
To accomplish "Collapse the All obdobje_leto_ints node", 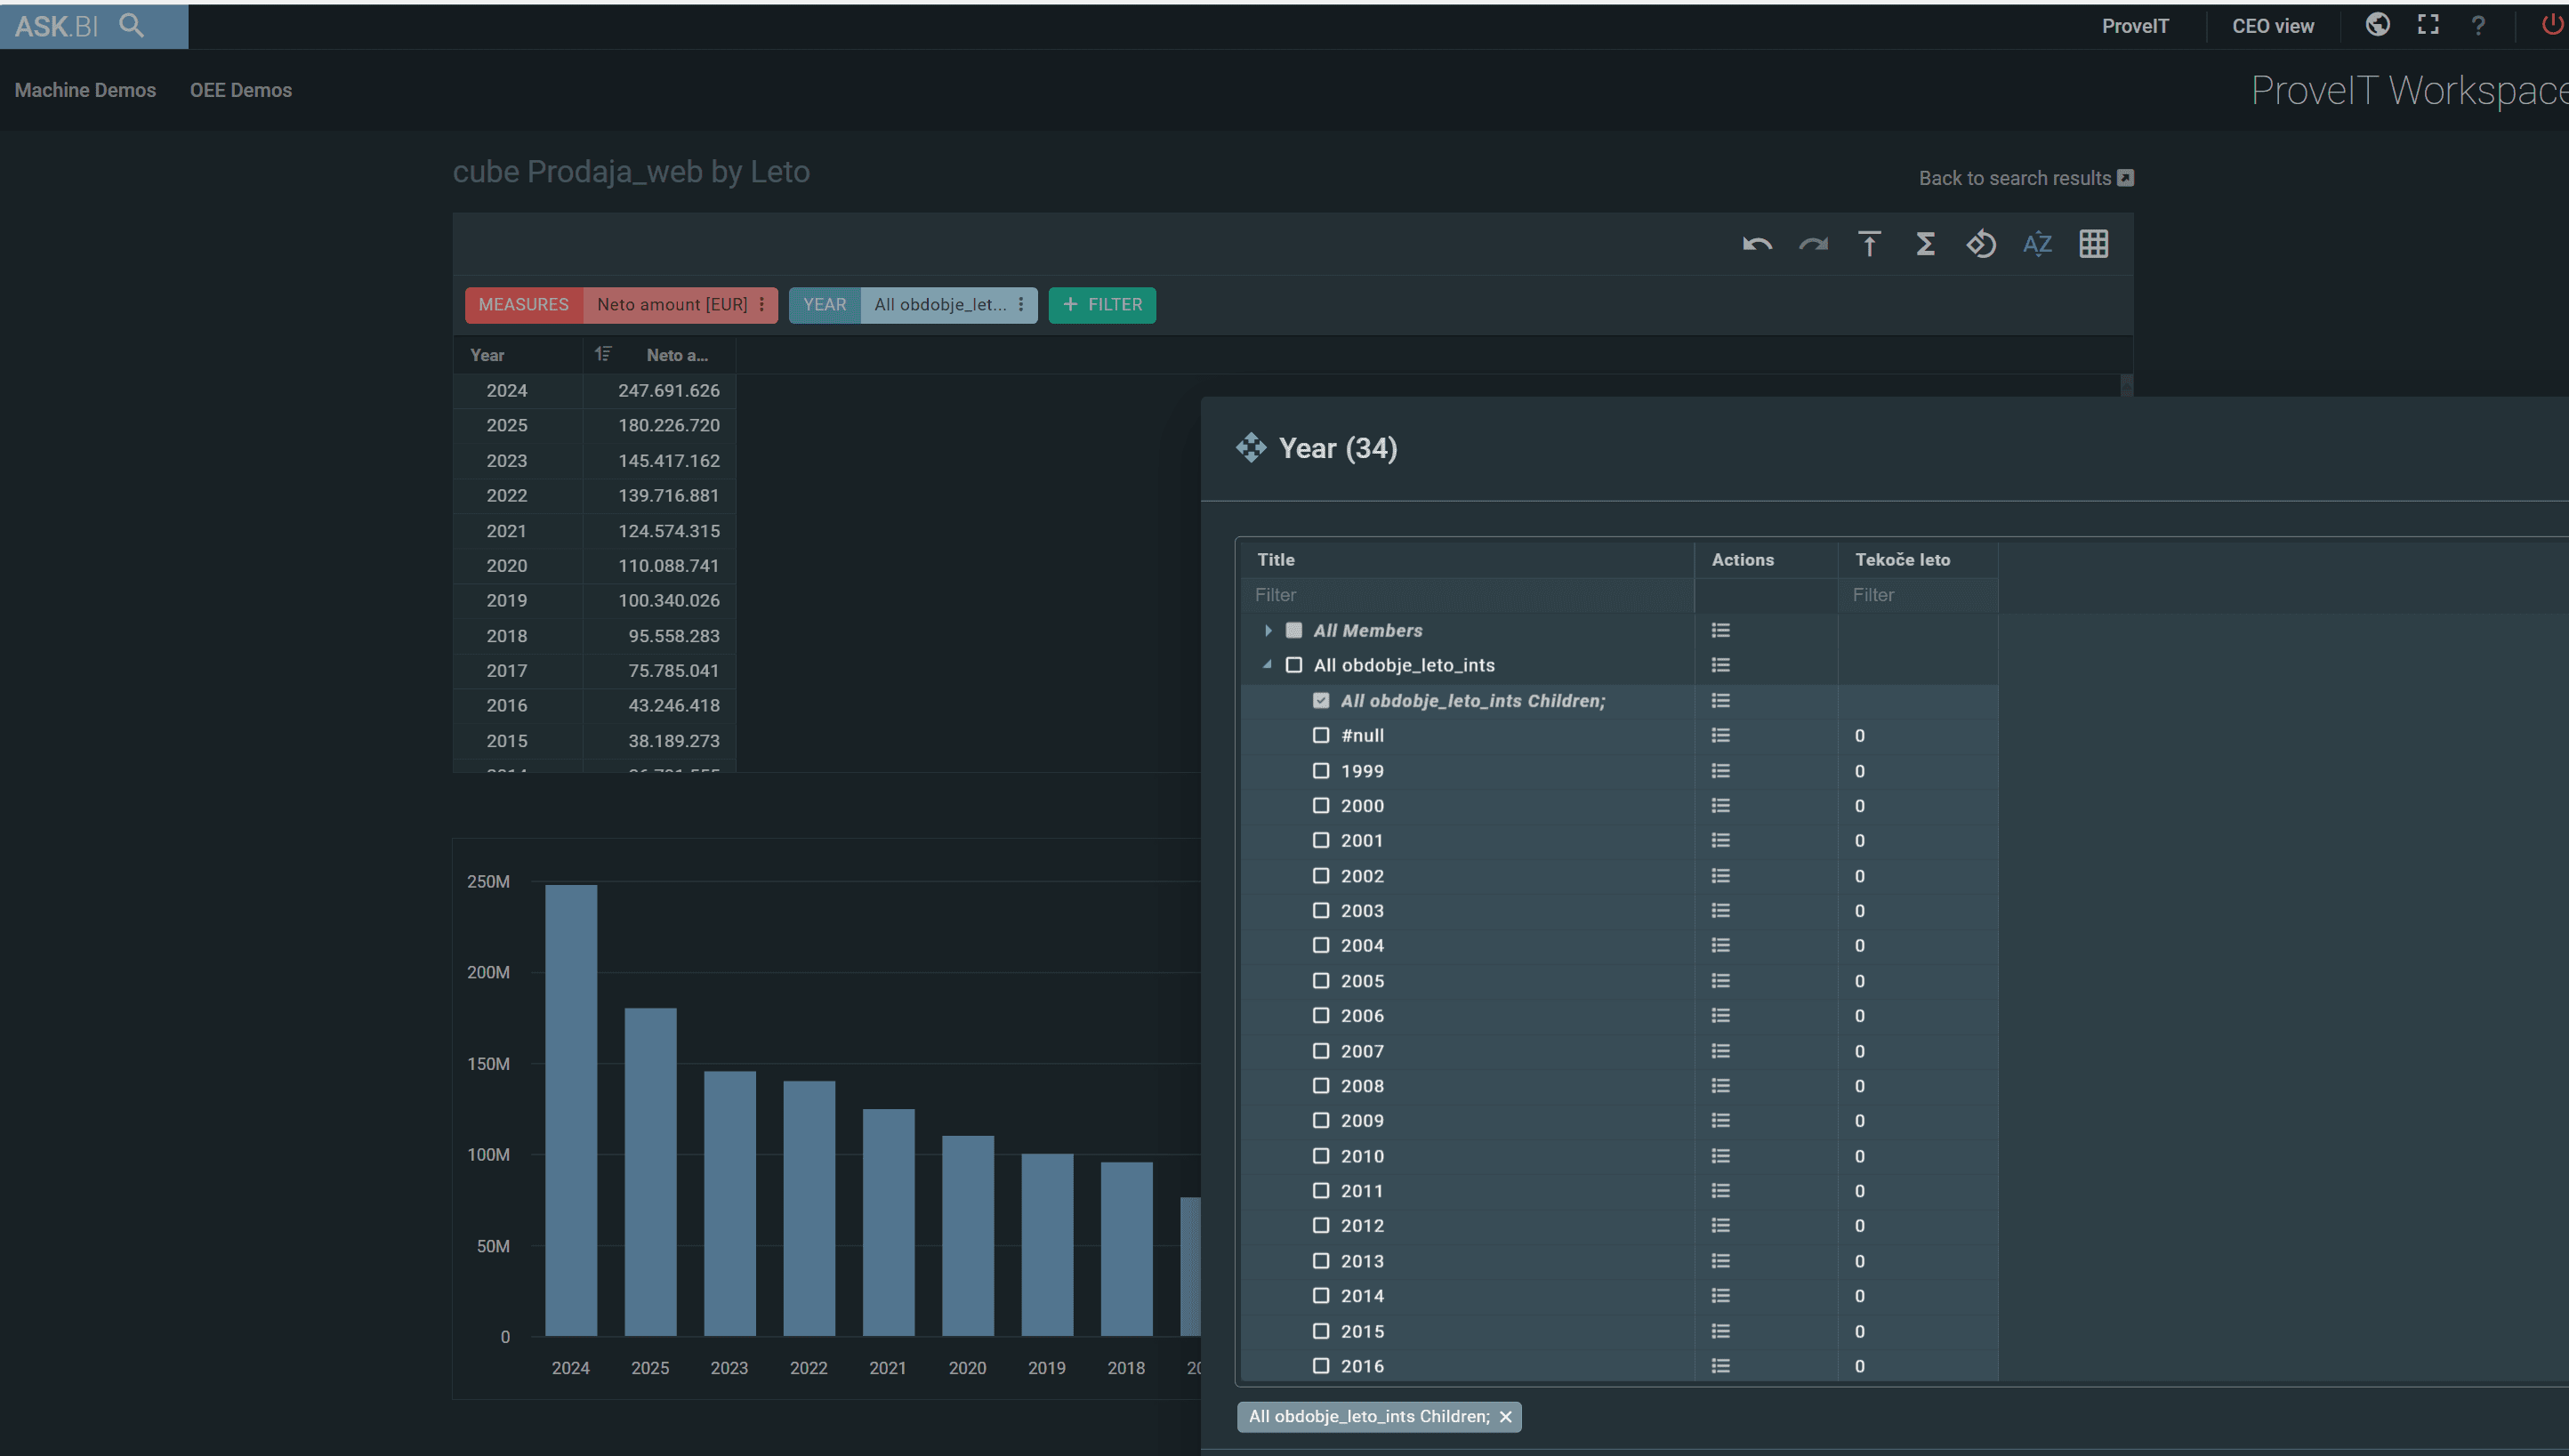I will pos(1268,665).
